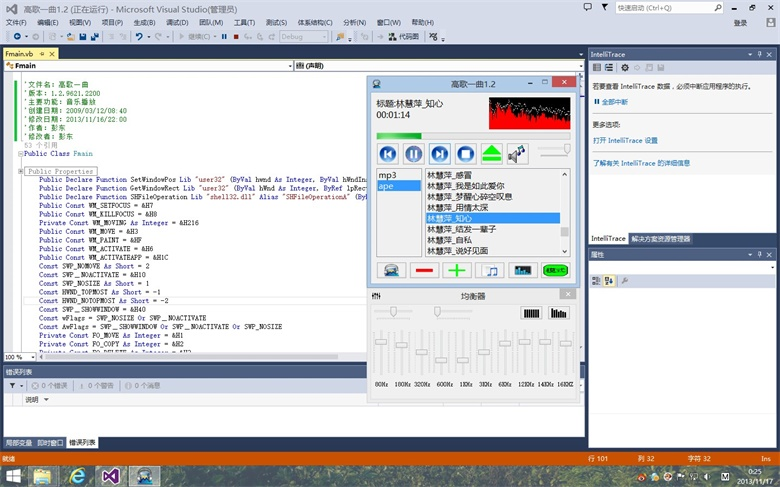Pause the currently playing song
Viewport: 780px width, 487px height.
coord(414,154)
